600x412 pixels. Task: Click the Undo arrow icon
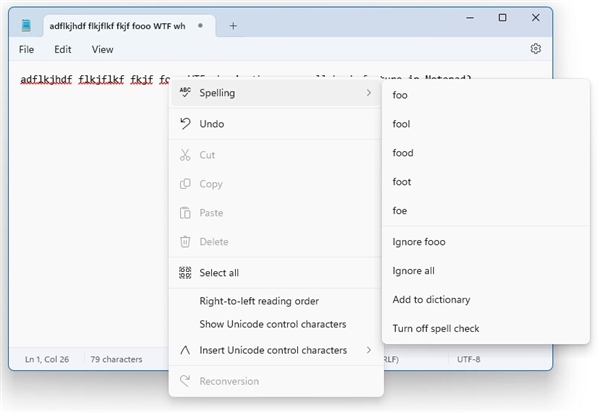point(184,124)
